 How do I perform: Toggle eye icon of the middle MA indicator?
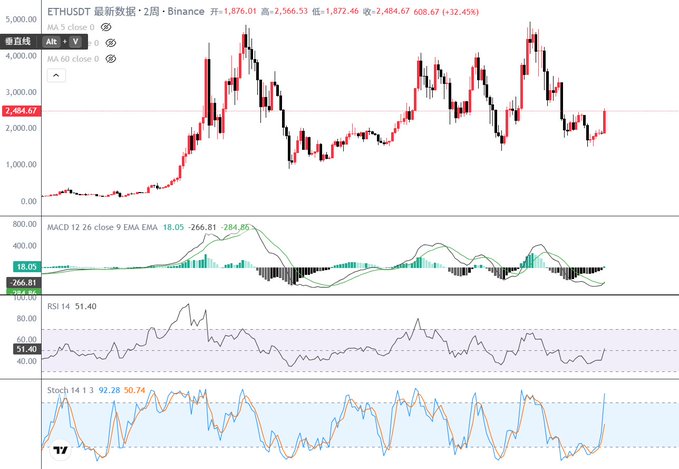click(111, 43)
